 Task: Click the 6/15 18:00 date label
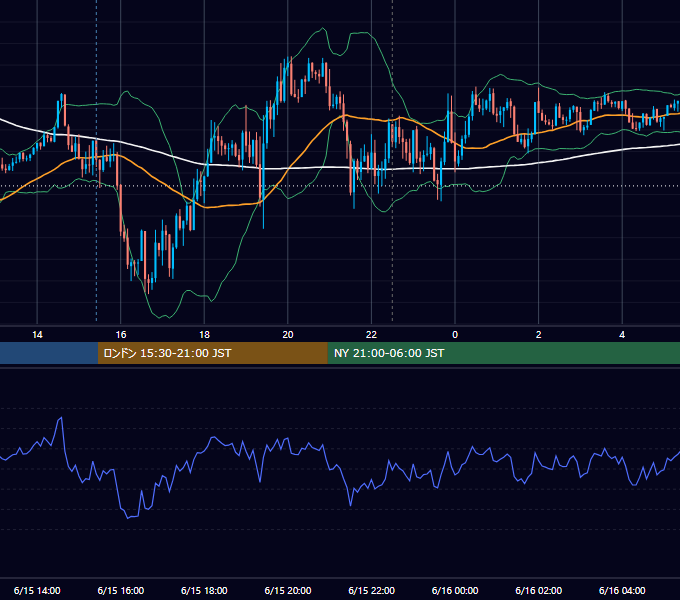pos(204,590)
